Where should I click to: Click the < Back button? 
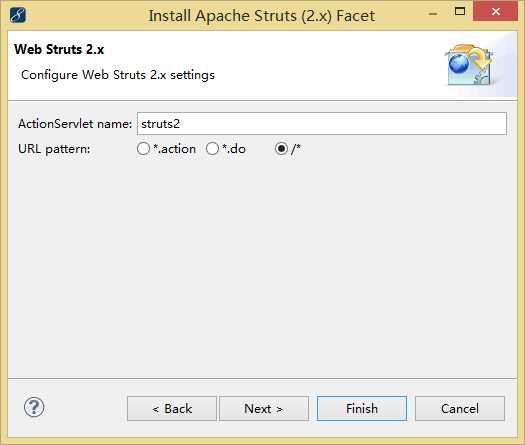click(x=172, y=409)
